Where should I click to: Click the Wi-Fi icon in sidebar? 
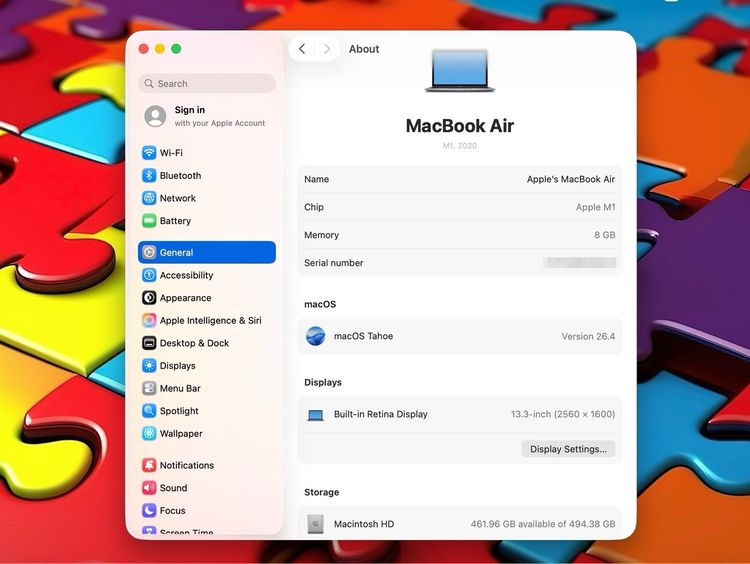tap(149, 153)
